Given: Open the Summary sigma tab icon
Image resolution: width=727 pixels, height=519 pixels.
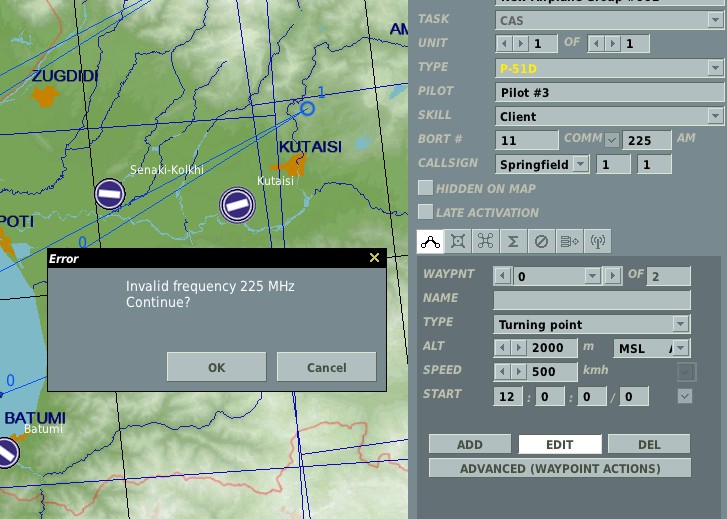Looking at the screenshot, I should [513, 242].
